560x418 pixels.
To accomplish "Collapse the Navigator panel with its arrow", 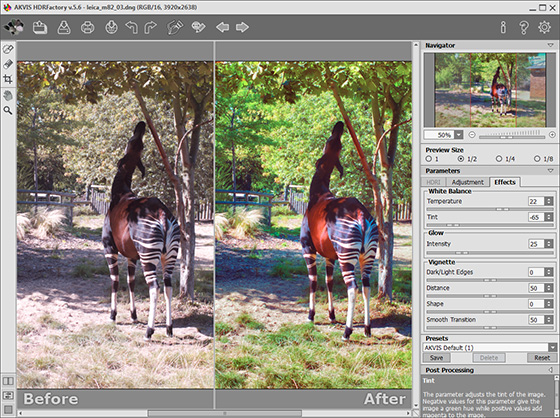I will tap(550, 45).
